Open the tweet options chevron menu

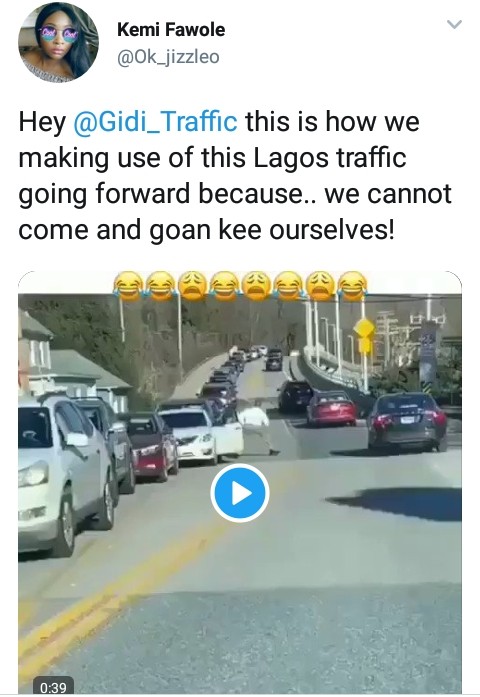point(454,24)
